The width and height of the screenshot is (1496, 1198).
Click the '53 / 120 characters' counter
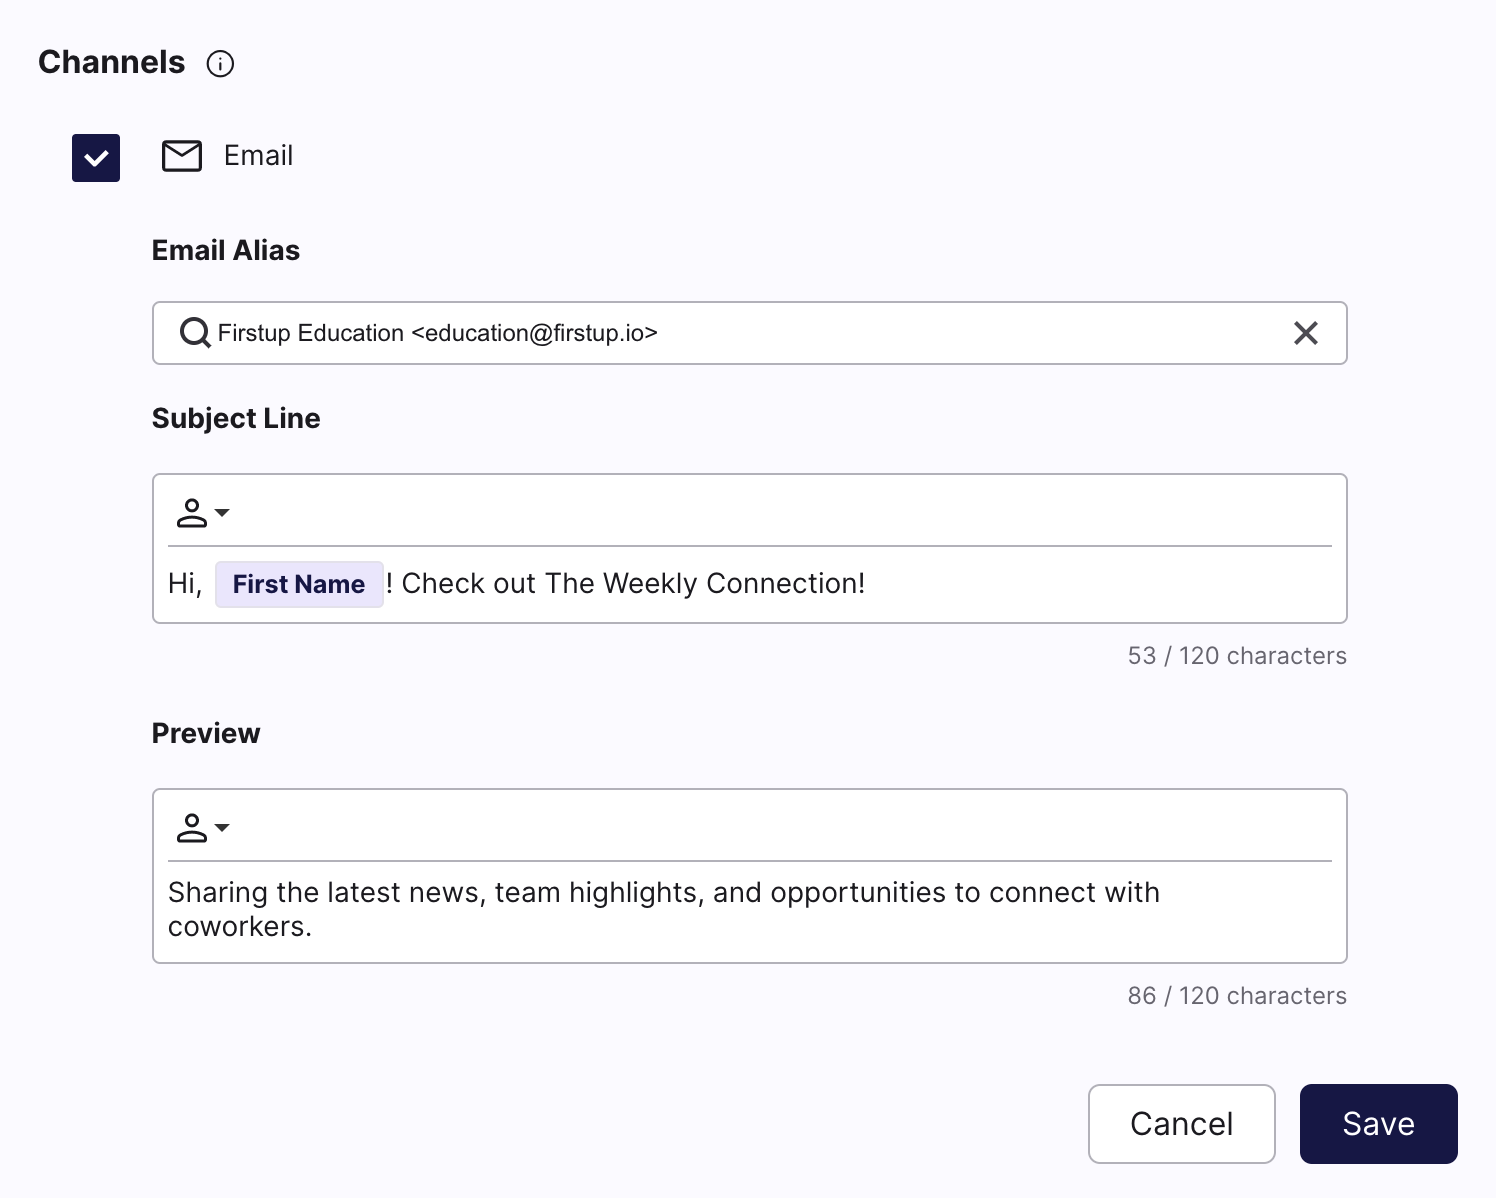[x=1237, y=656]
